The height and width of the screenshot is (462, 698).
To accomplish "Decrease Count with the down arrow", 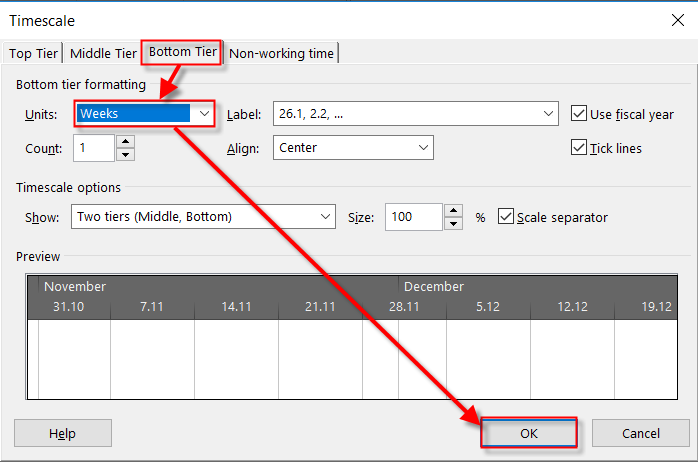I will 125,154.
